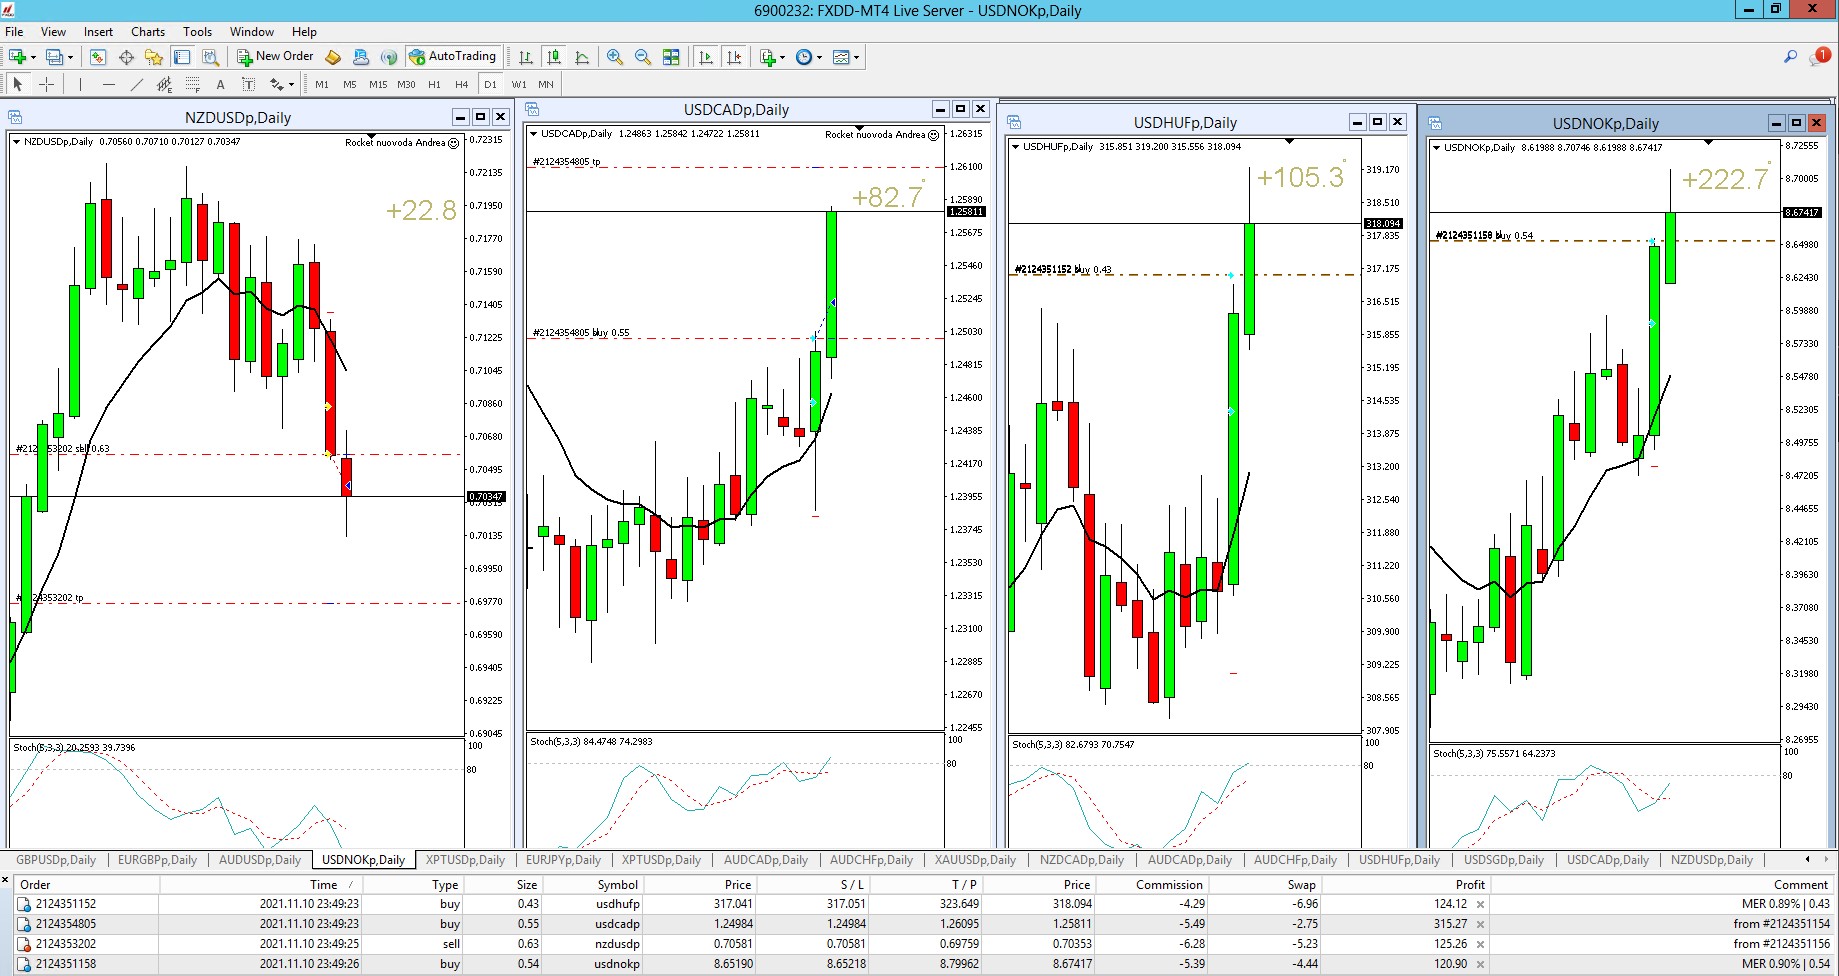The image size is (1839, 976).
Task: Switch timeframe to H4
Action: pos(462,84)
